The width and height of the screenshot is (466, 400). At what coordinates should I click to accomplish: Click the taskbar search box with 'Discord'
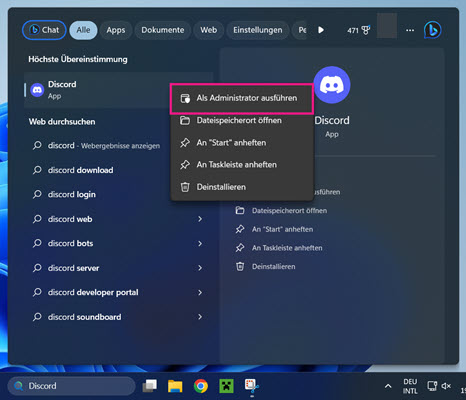[x=71, y=386]
